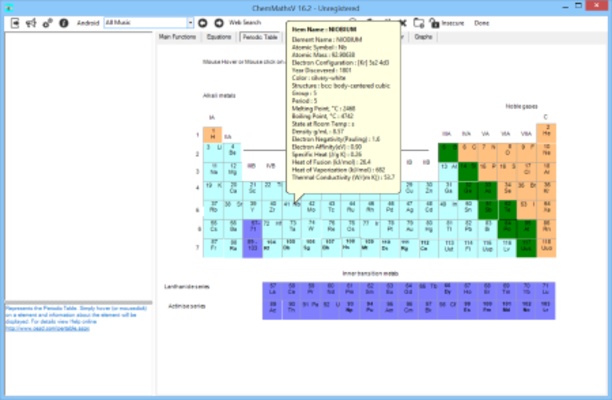Image resolution: width=612 pixels, height=400 pixels.
Task: Select the Gallium (31 Ga) cell
Action: click(x=448, y=190)
